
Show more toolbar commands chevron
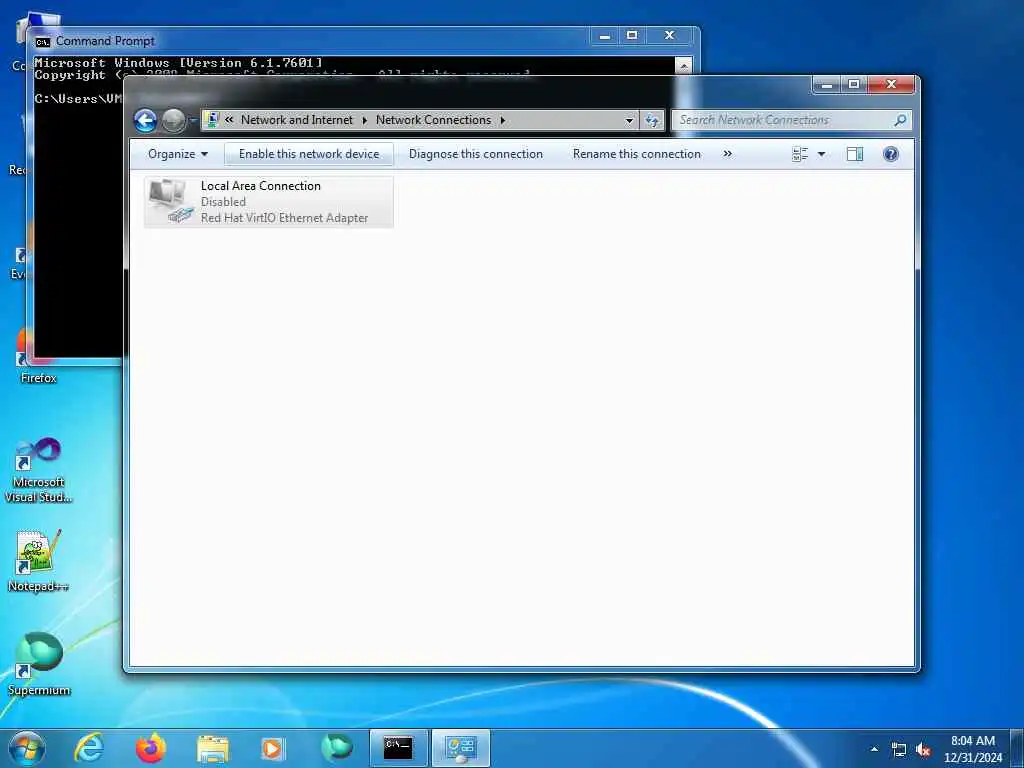728,154
